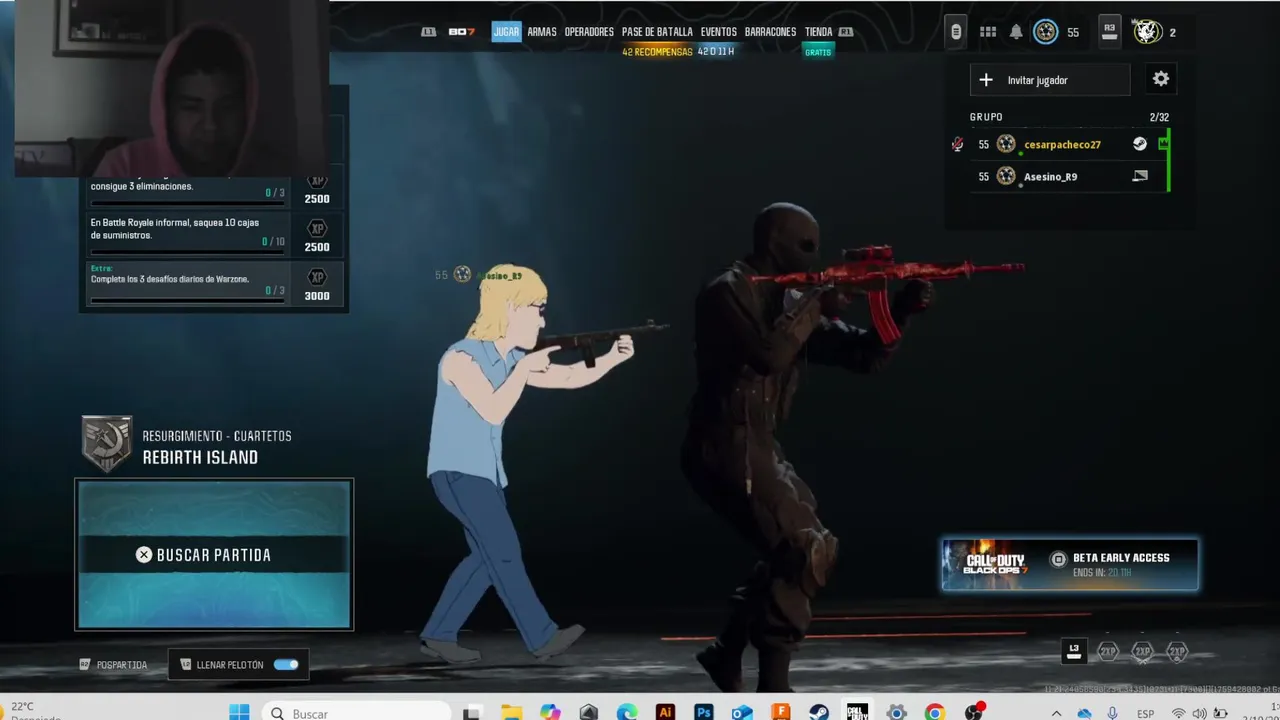
Task: Toggle muted microphone icon beside cesarpacheco27
Action: coord(957,145)
